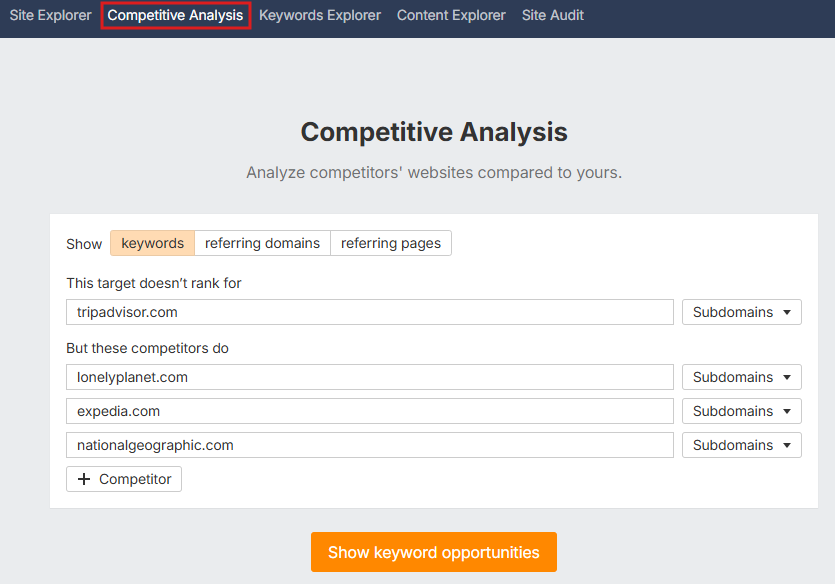Click Show keyword opportunities
Screen dimensions: 835x584
[433, 552]
